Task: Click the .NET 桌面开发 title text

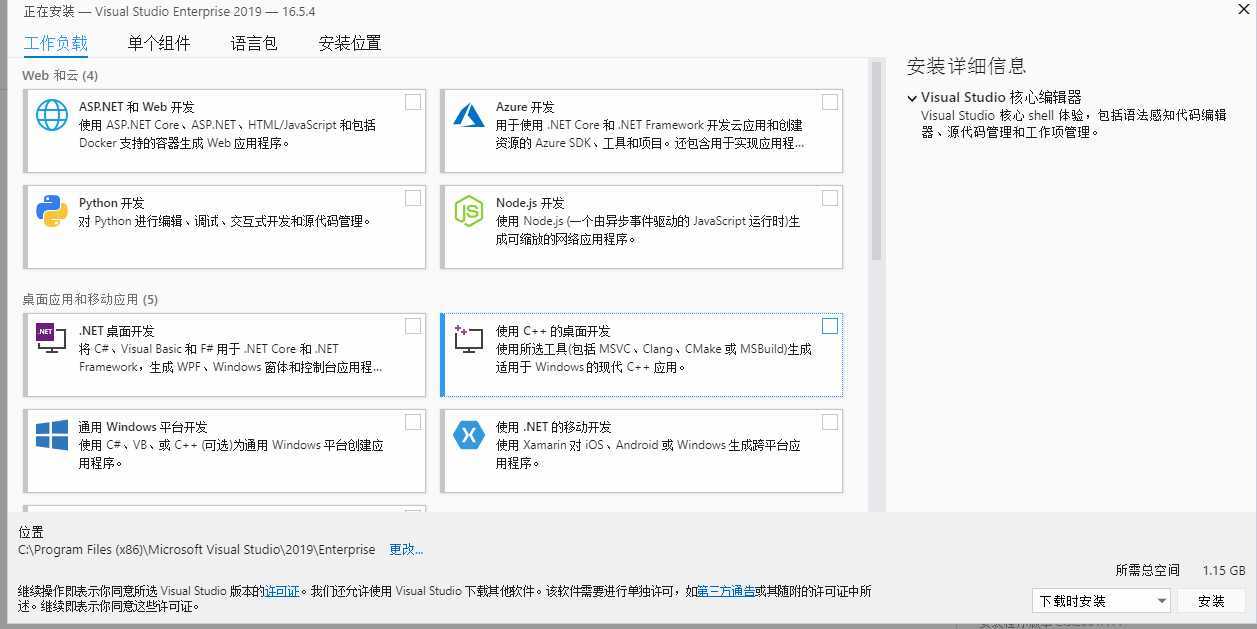Action: coord(117,331)
